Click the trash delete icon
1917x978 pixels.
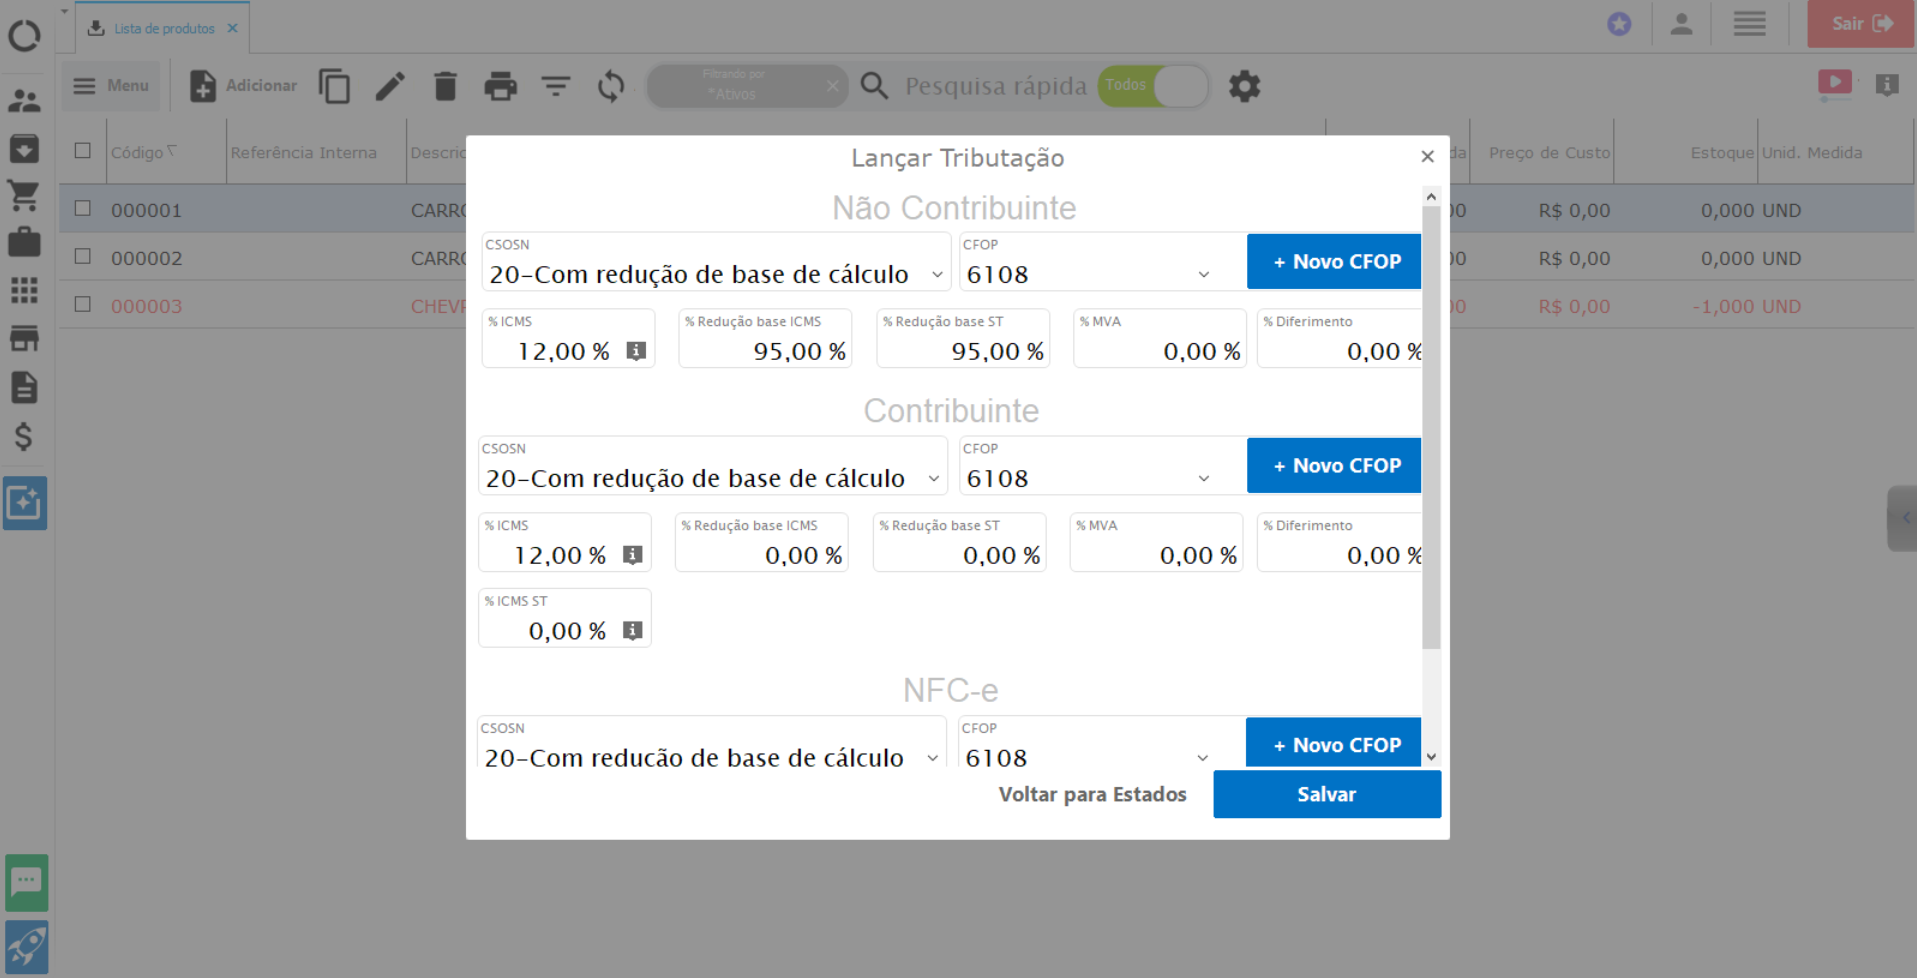click(x=445, y=87)
